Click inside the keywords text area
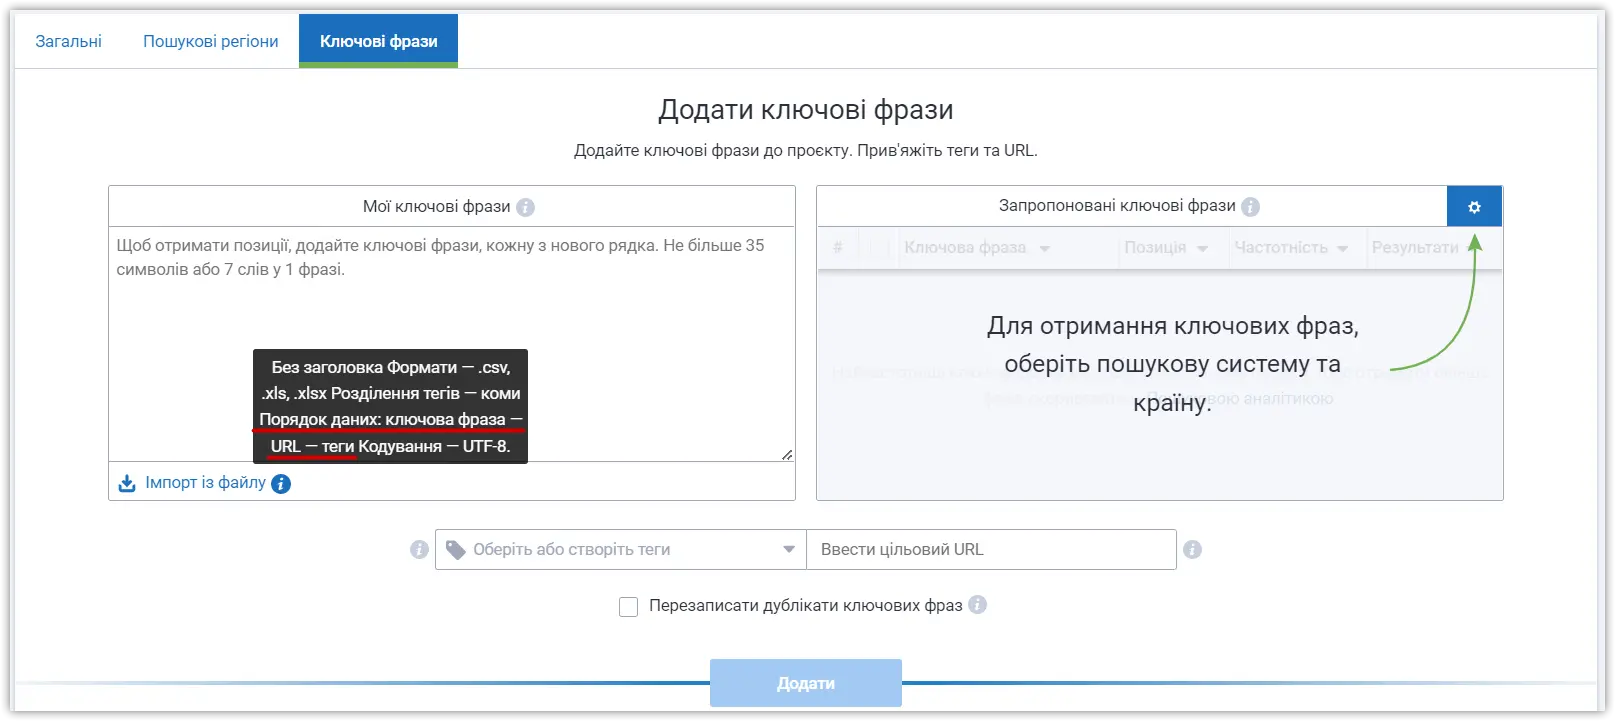The height and width of the screenshot is (721, 1615). coord(452,344)
